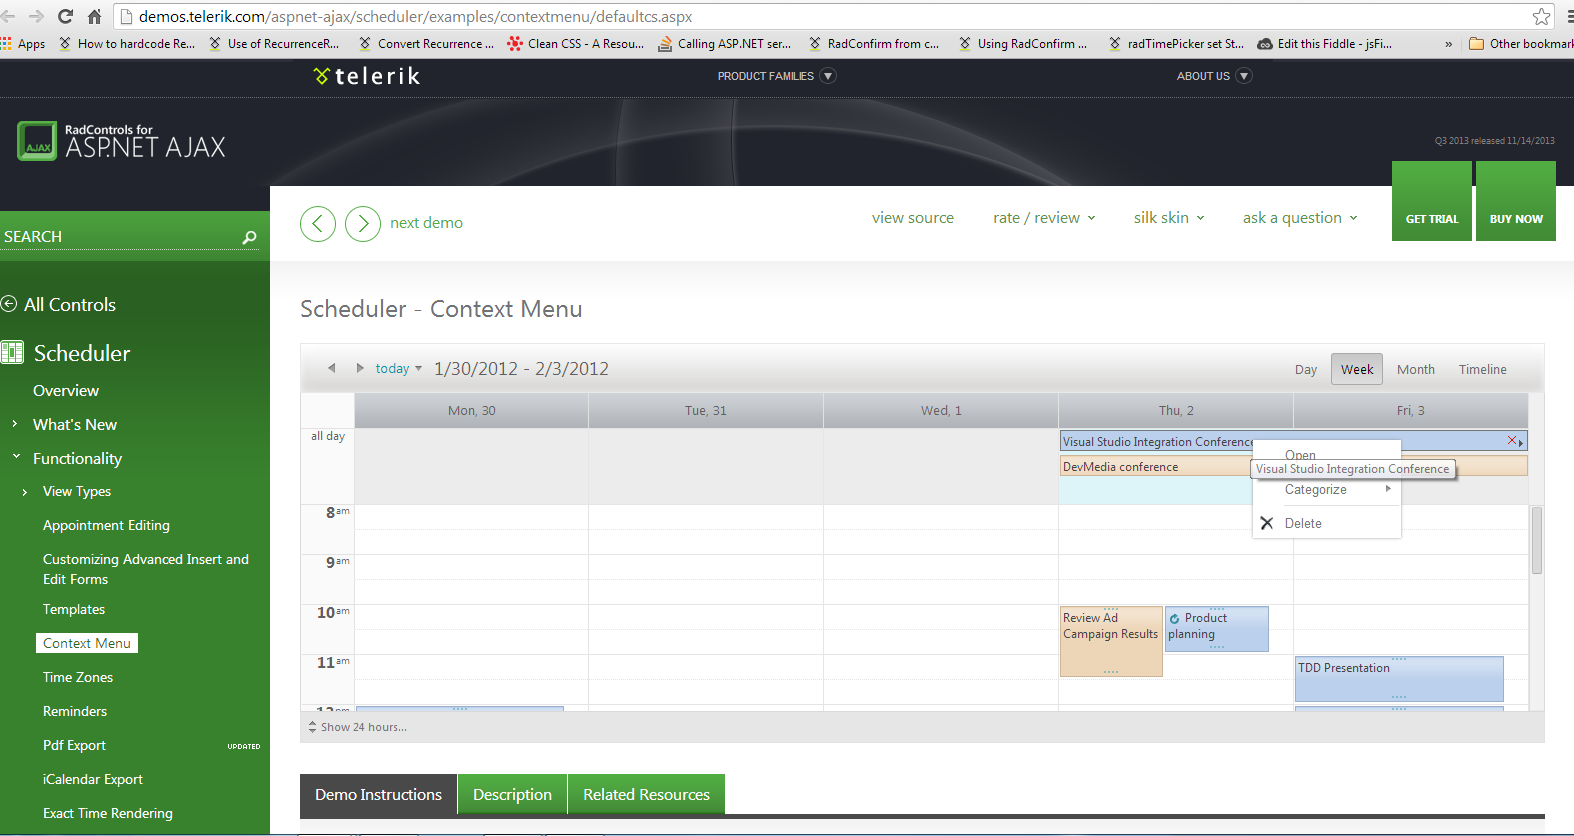Open the Related Resources tab

[x=646, y=795]
